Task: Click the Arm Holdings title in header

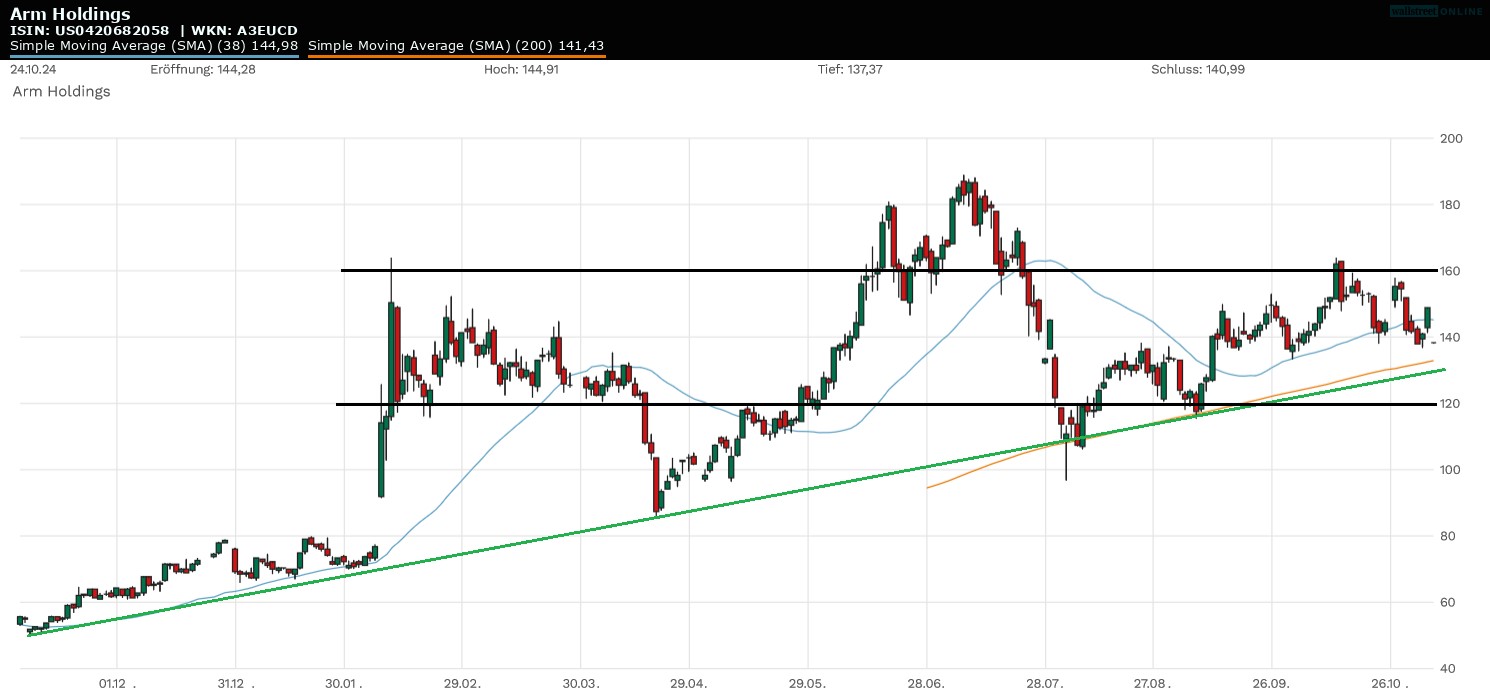Action: click(x=70, y=14)
